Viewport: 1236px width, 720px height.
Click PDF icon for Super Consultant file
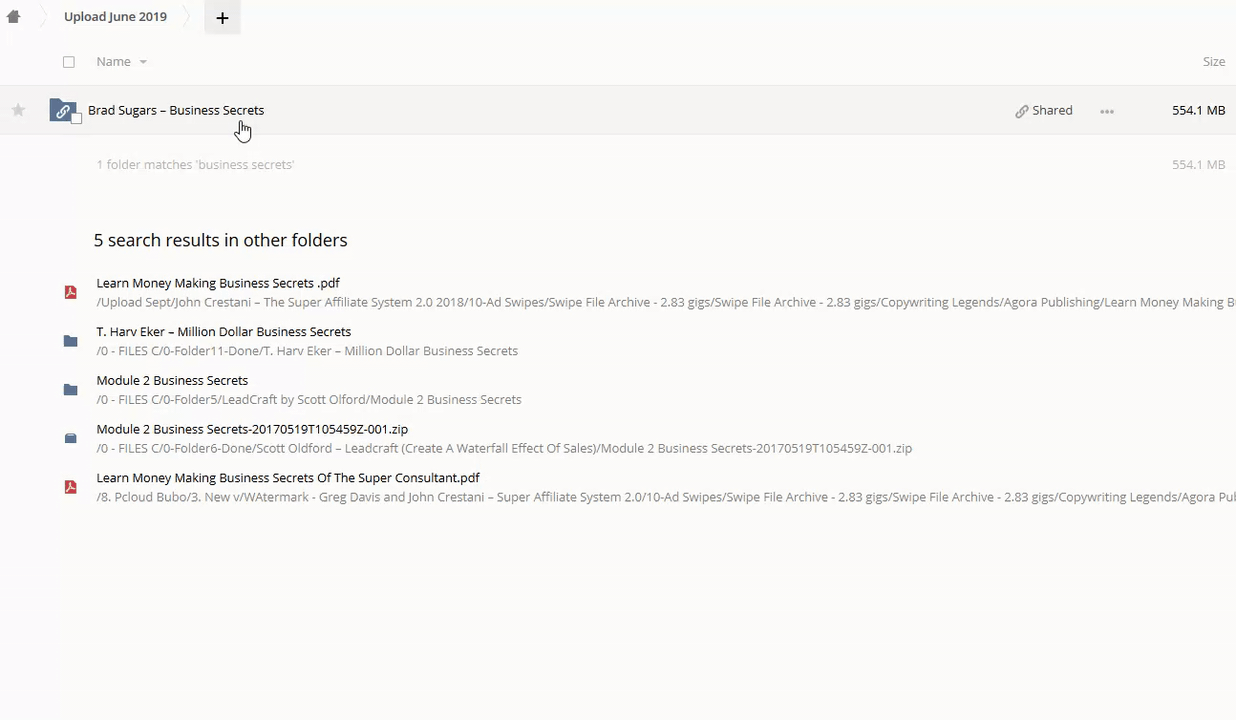click(70, 487)
